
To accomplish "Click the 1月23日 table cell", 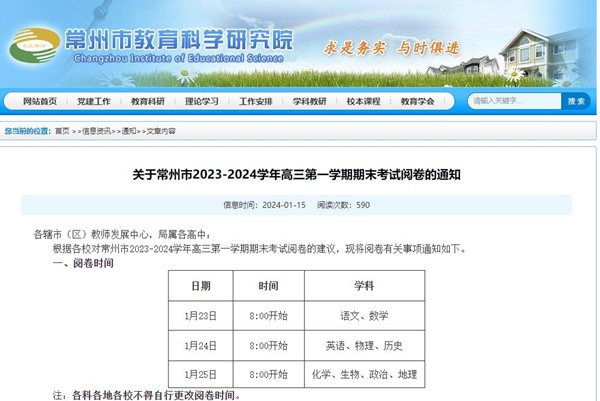I will [201, 316].
